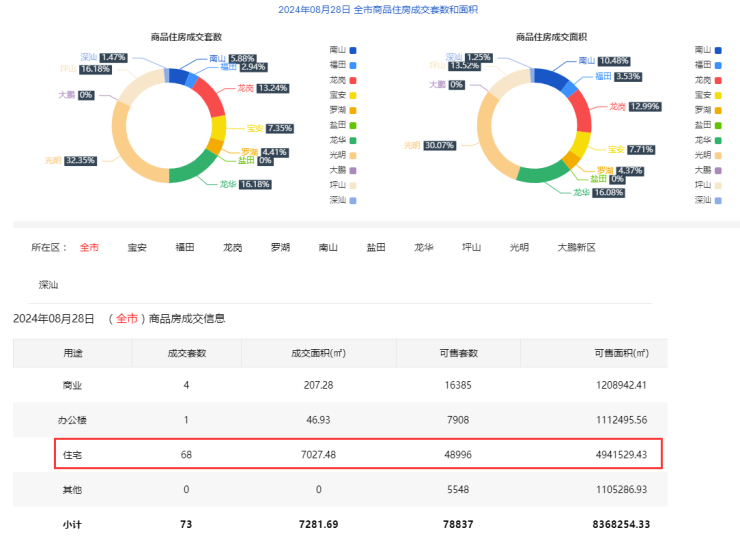Click the 成交面积(㎡) column header
This screenshot has width=740, height=545.
click(318, 353)
